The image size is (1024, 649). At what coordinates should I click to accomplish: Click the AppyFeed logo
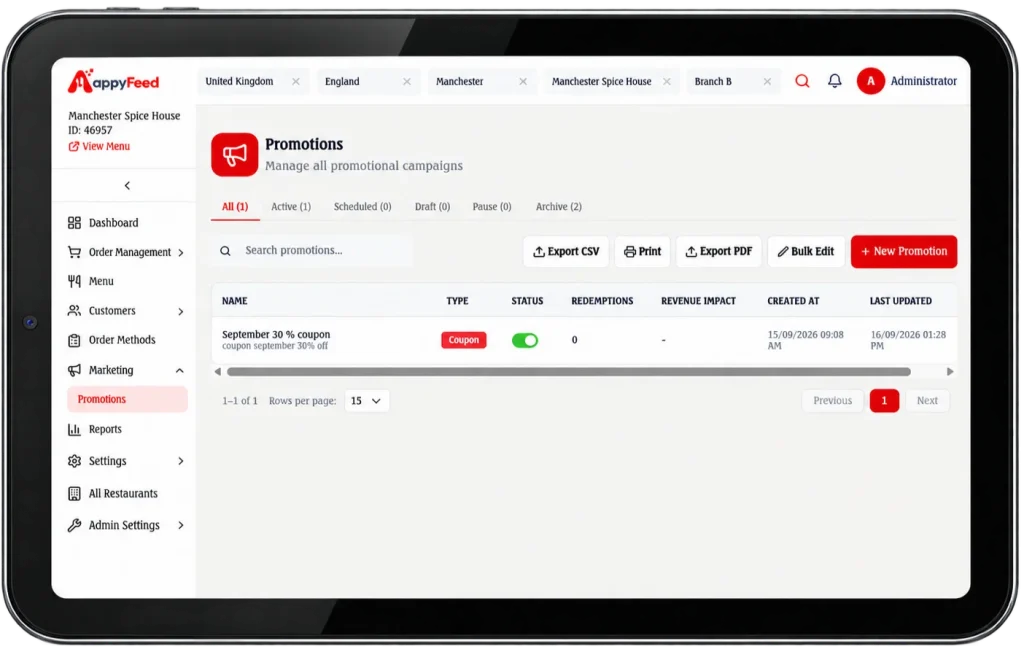[x=114, y=82]
